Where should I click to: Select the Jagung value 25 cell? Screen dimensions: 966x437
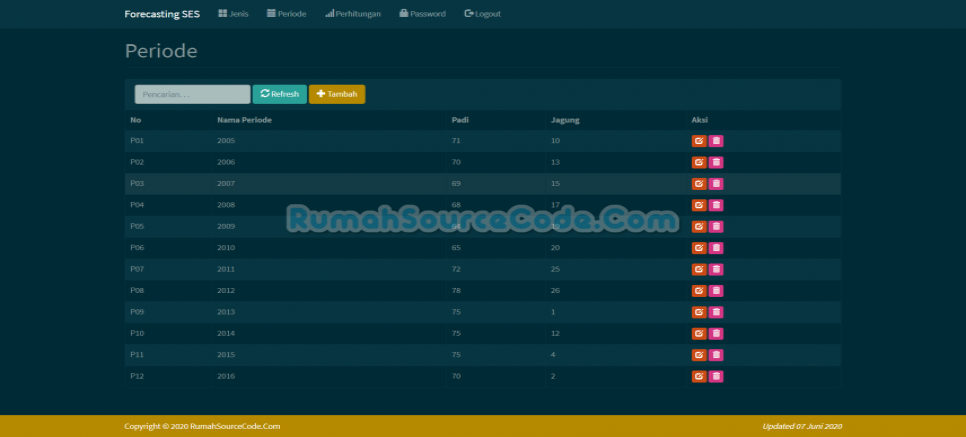click(x=616, y=269)
